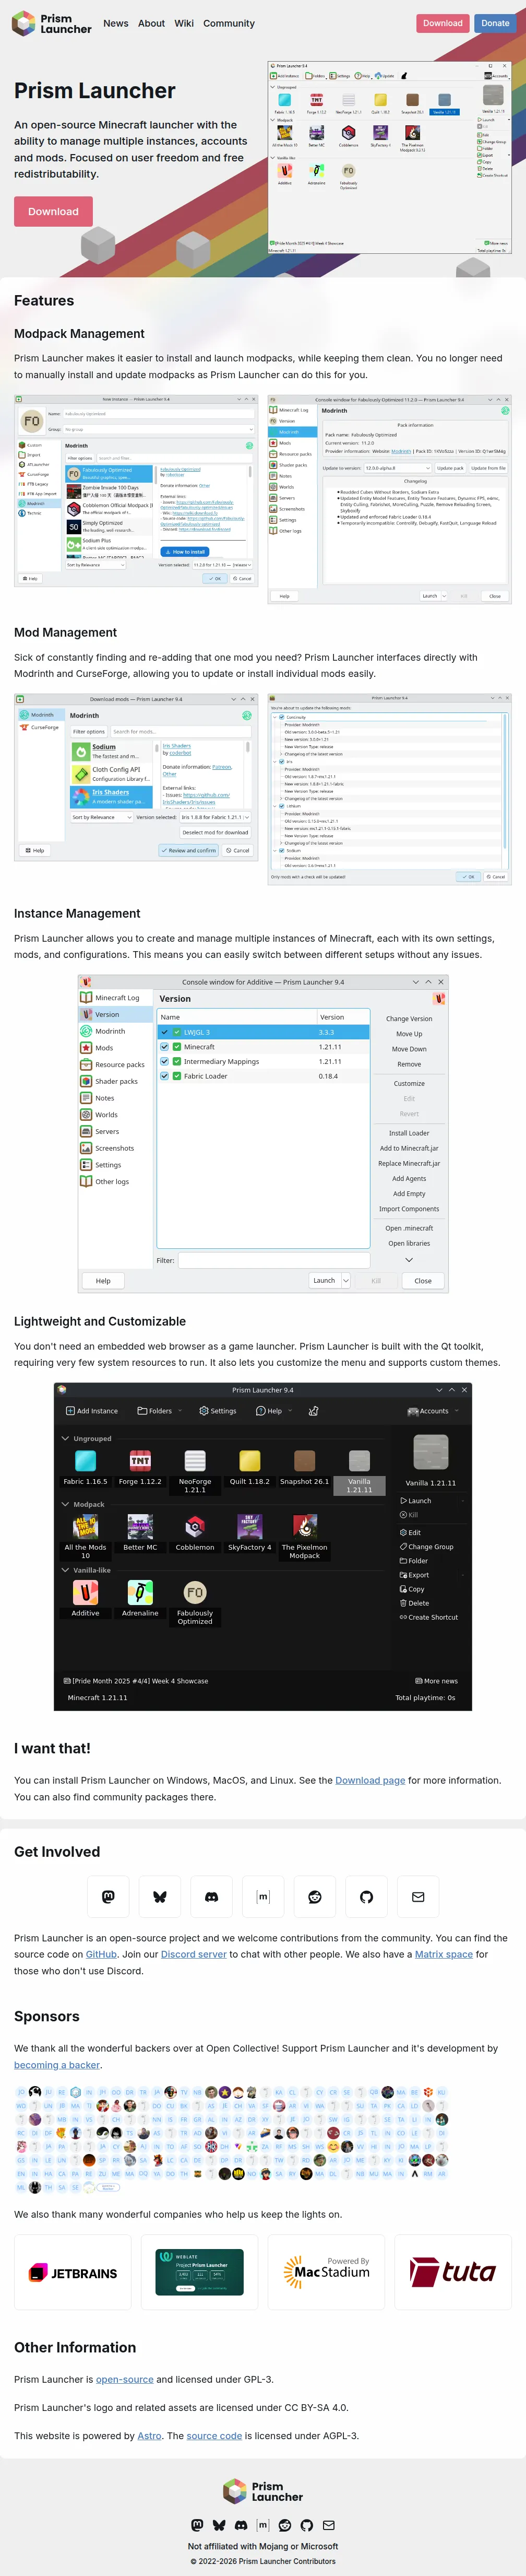The width and height of the screenshot is (526, 2576).
Task: Open the News navigation item
Action: tap(116, 23)
